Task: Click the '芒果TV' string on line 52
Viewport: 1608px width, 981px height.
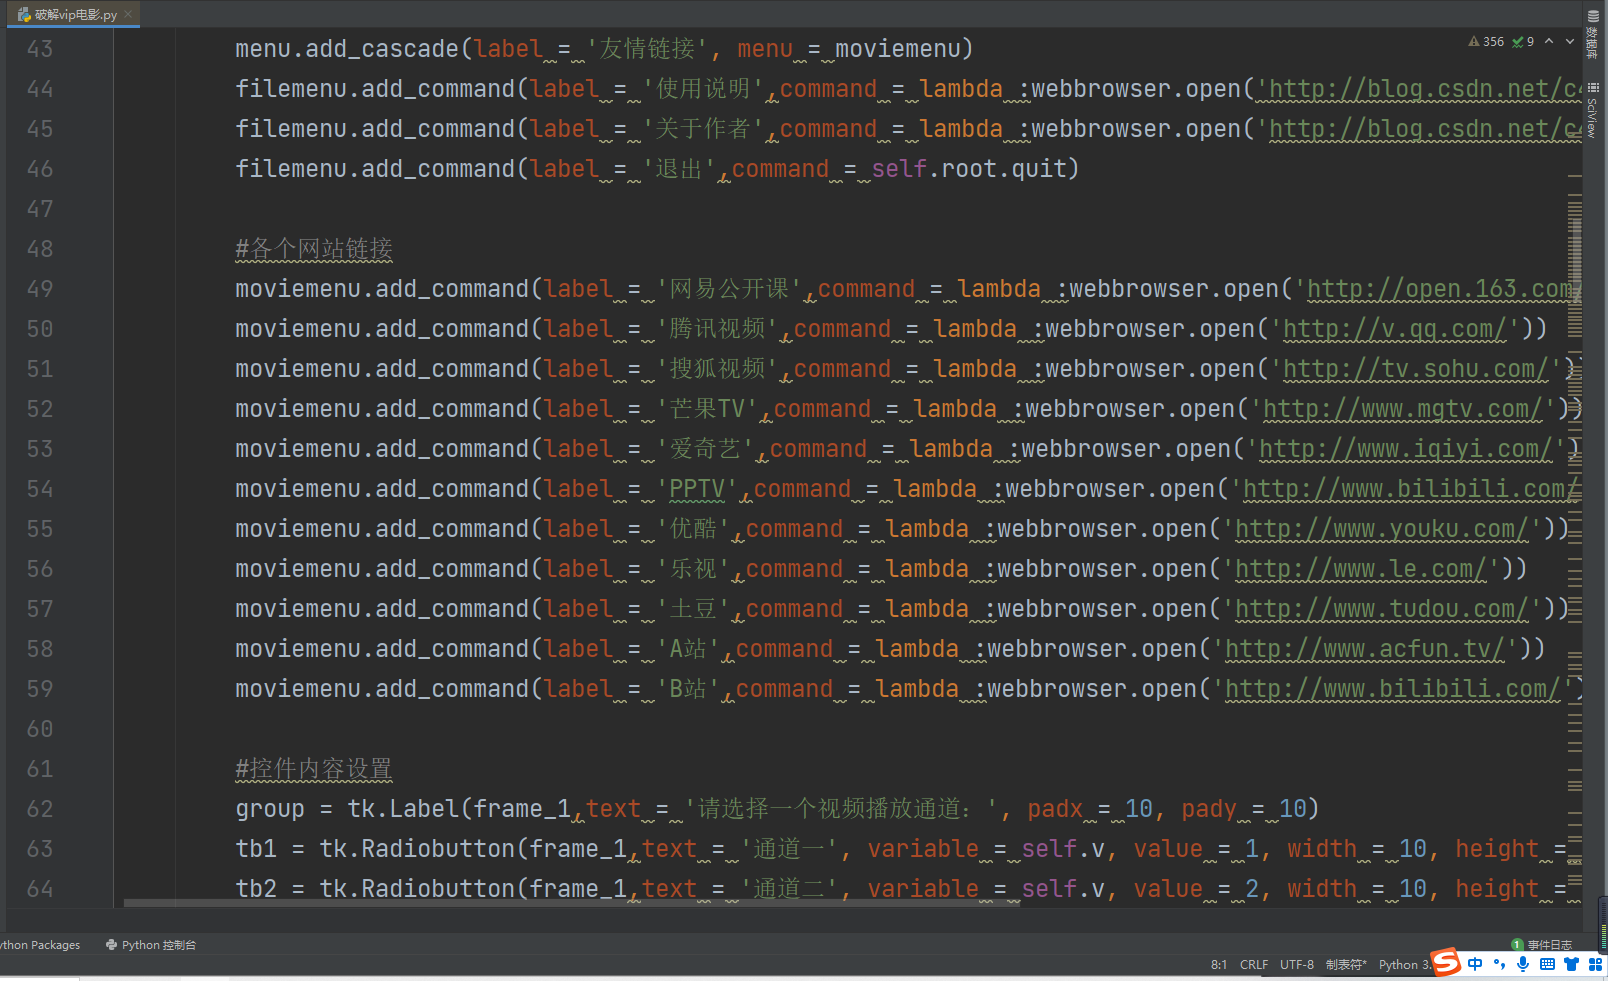Action: (707, 409)
